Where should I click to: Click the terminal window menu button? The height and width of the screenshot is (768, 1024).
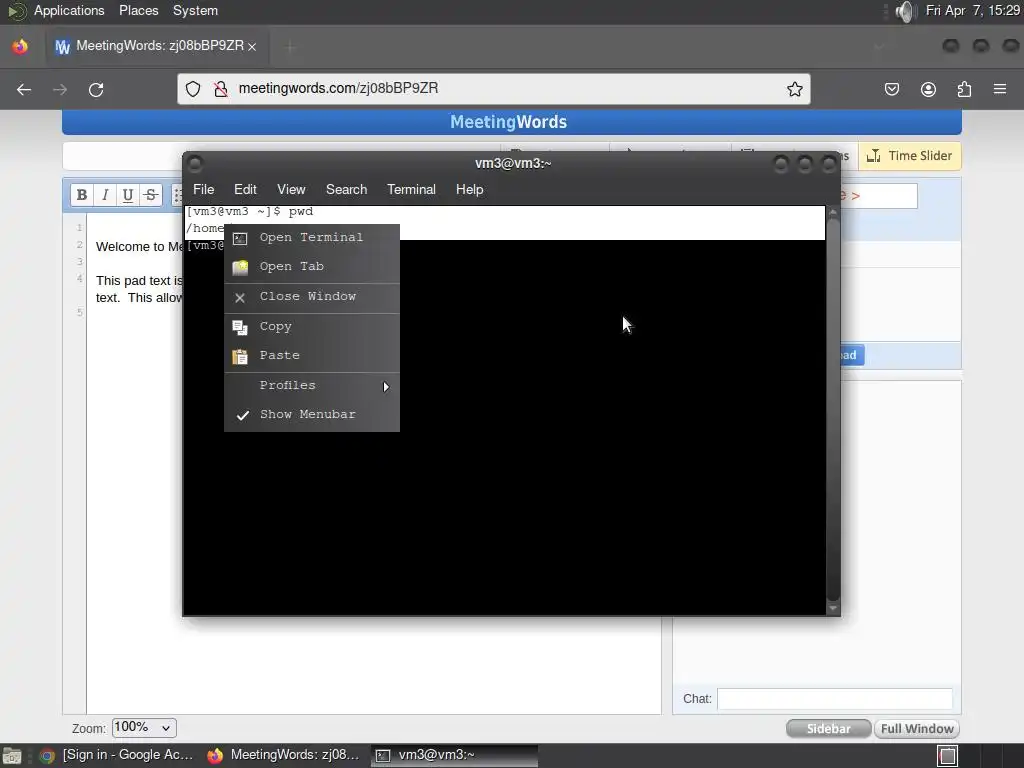(x=194, y=163)
